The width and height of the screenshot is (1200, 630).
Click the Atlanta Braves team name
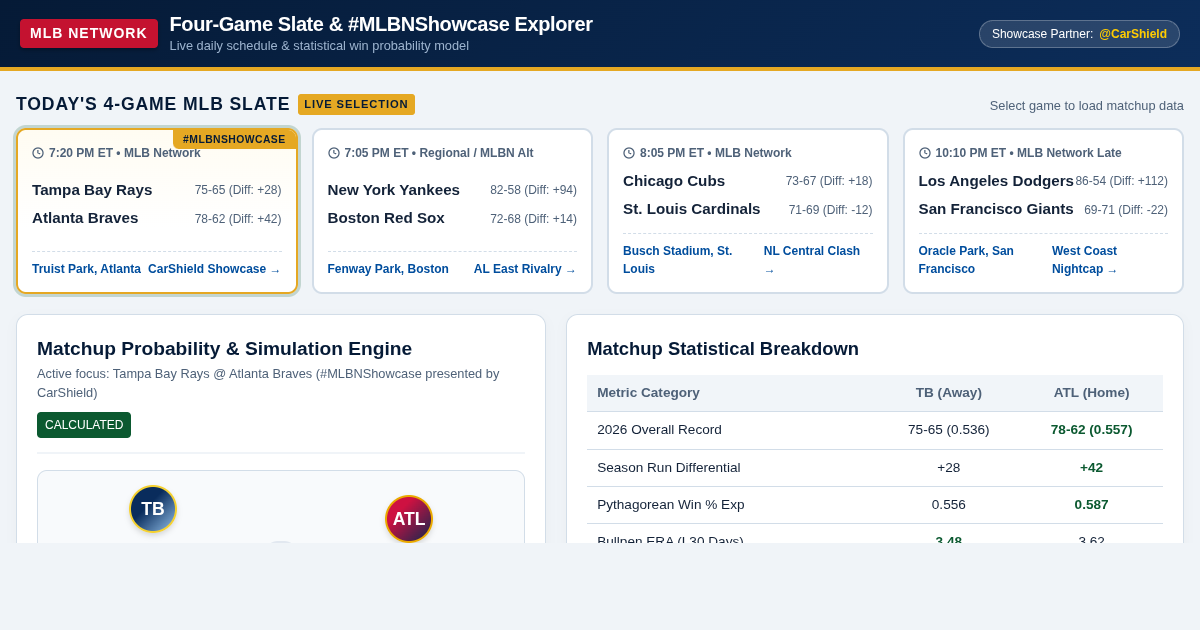(85, 218)
